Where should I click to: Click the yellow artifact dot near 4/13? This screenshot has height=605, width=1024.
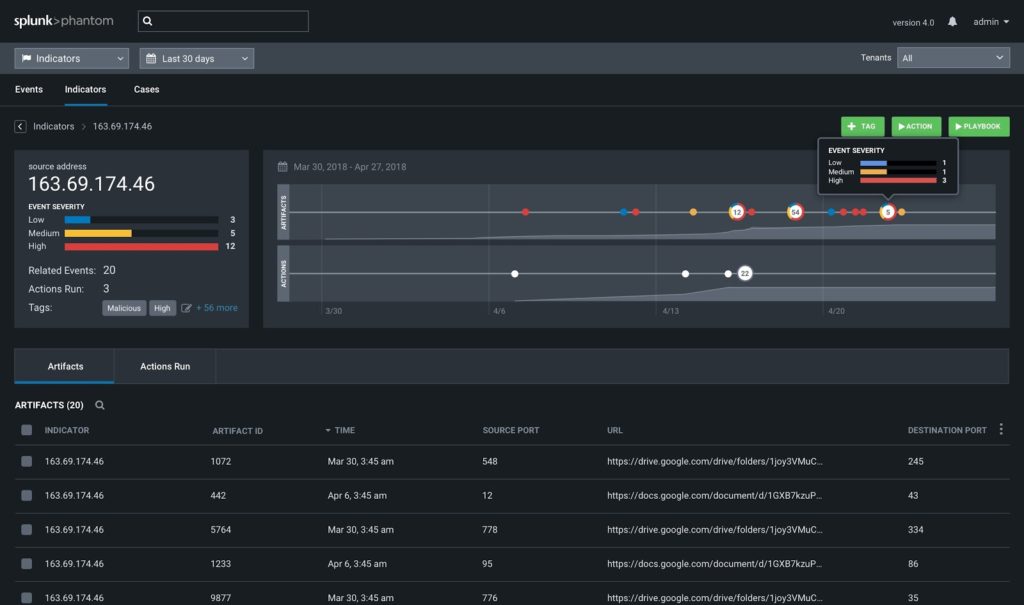[693, 212]
